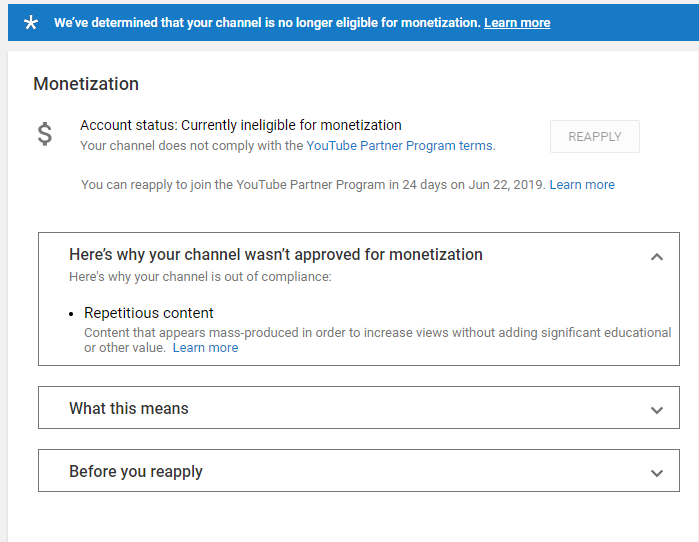Click Account status ineligible for monetization text
This screenshot has height=542, width=699.
(241, 125)
